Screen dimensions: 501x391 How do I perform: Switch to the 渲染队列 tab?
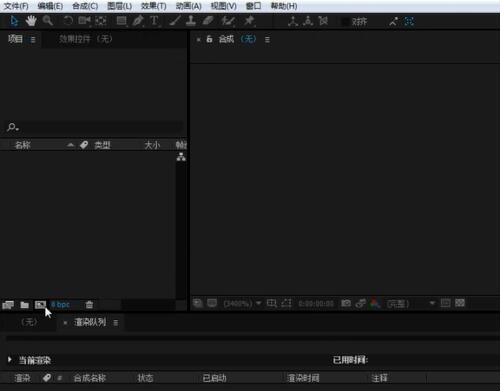pos(90,322)
